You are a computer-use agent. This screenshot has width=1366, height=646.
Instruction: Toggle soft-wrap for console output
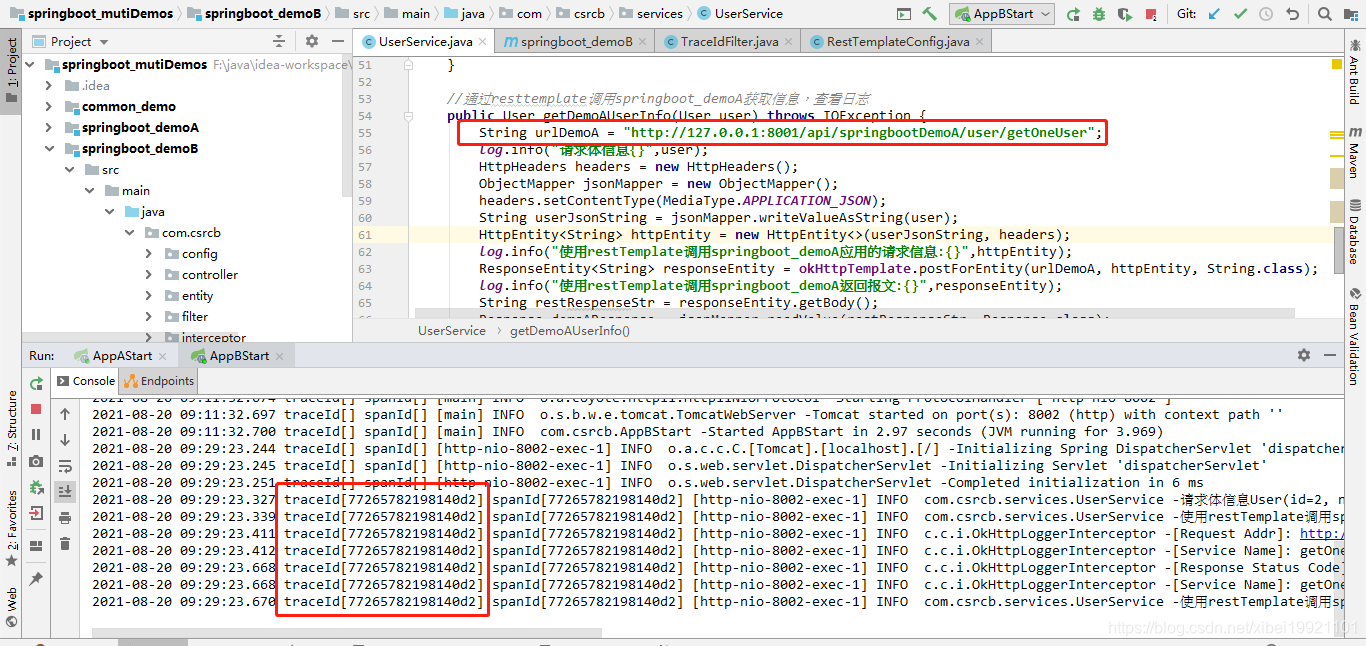point(65,464)
